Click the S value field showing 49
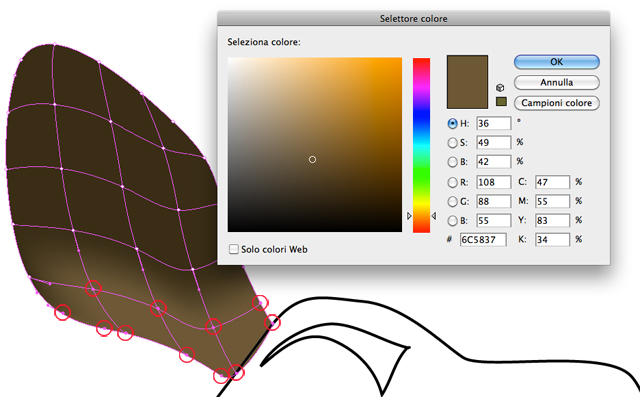The height and width of the screenshot is (397, 640). [493, 142]
